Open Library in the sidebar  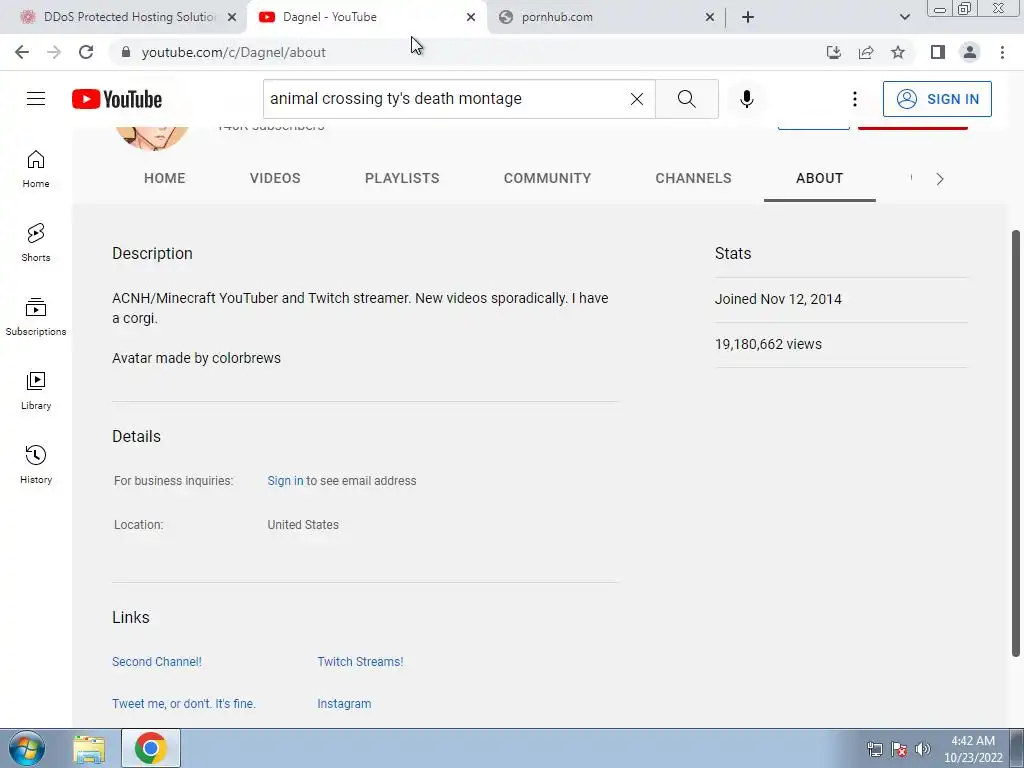36,391
